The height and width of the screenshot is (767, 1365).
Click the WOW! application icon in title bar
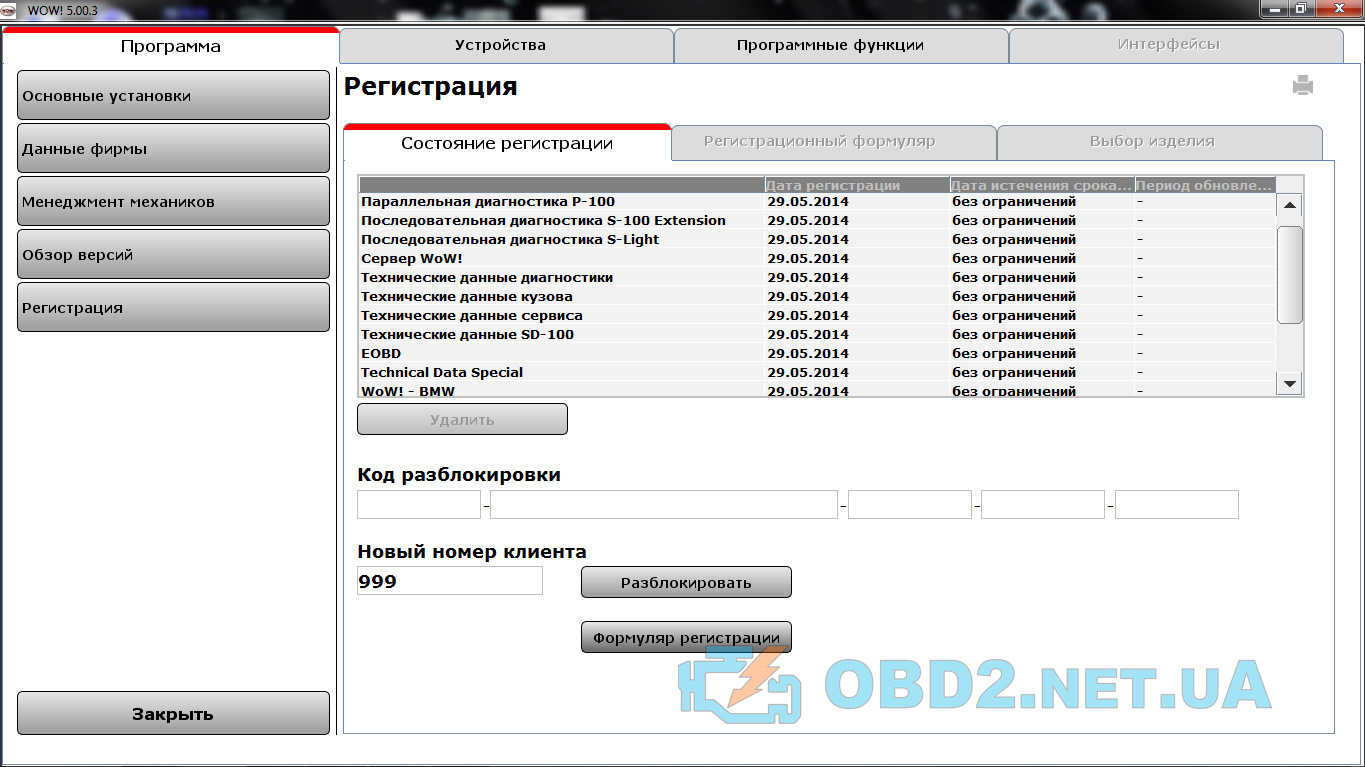tap(9, 9)
